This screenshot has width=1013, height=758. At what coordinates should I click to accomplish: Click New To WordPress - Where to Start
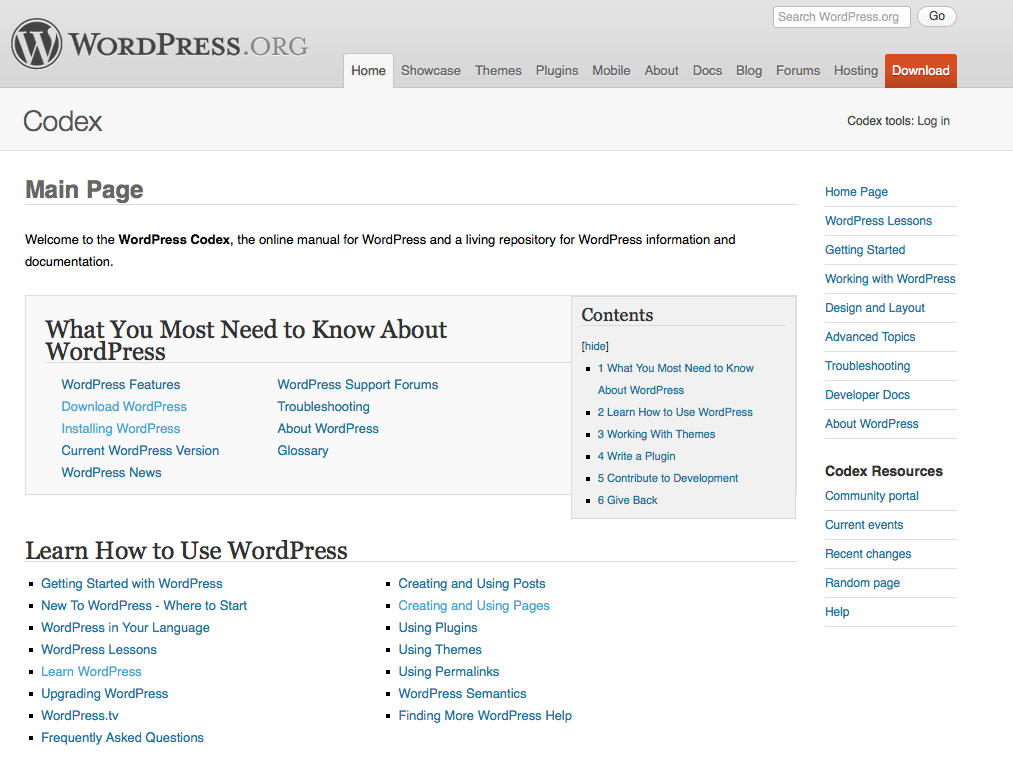coord(144,605)
